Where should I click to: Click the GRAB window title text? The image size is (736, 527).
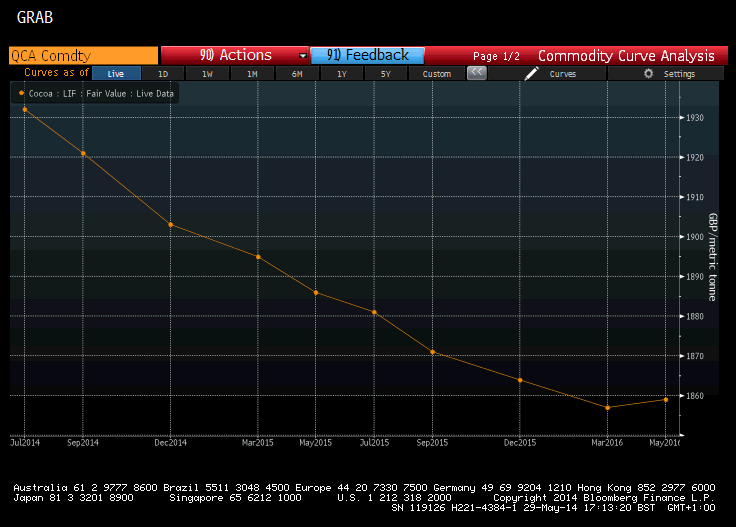point(35,17)
